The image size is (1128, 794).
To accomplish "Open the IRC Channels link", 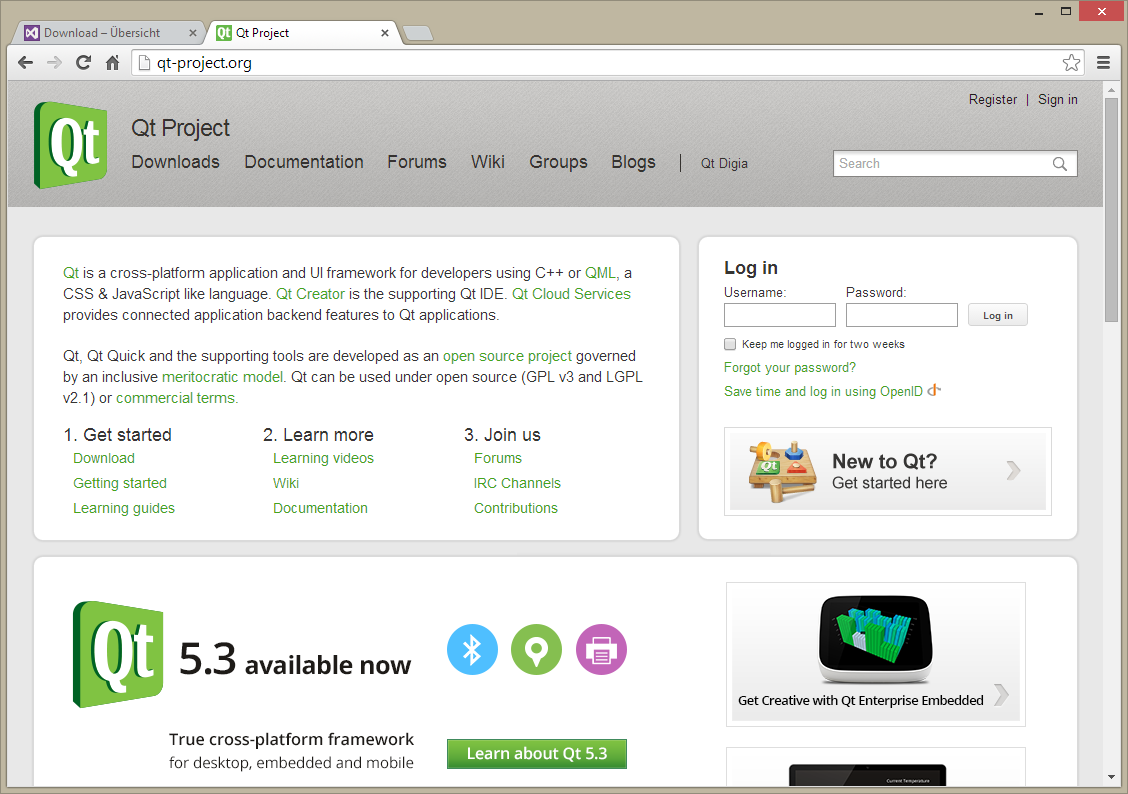I will pyautogui.click(x=517, y=483).
